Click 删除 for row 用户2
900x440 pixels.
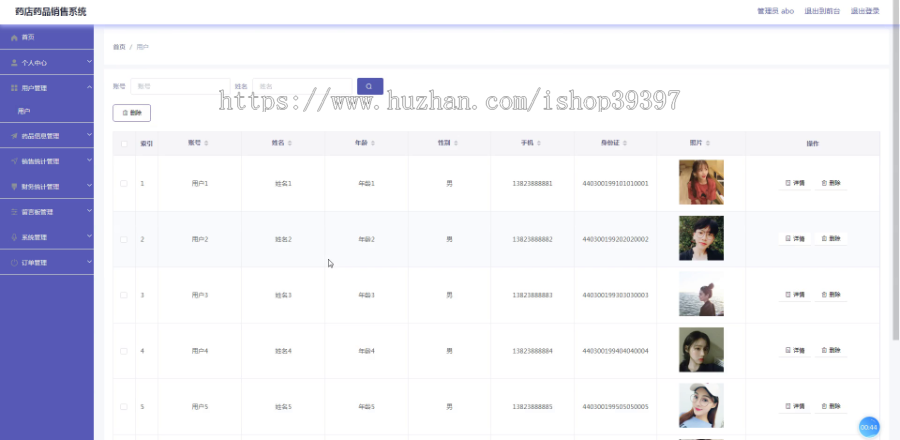[831, 239]
